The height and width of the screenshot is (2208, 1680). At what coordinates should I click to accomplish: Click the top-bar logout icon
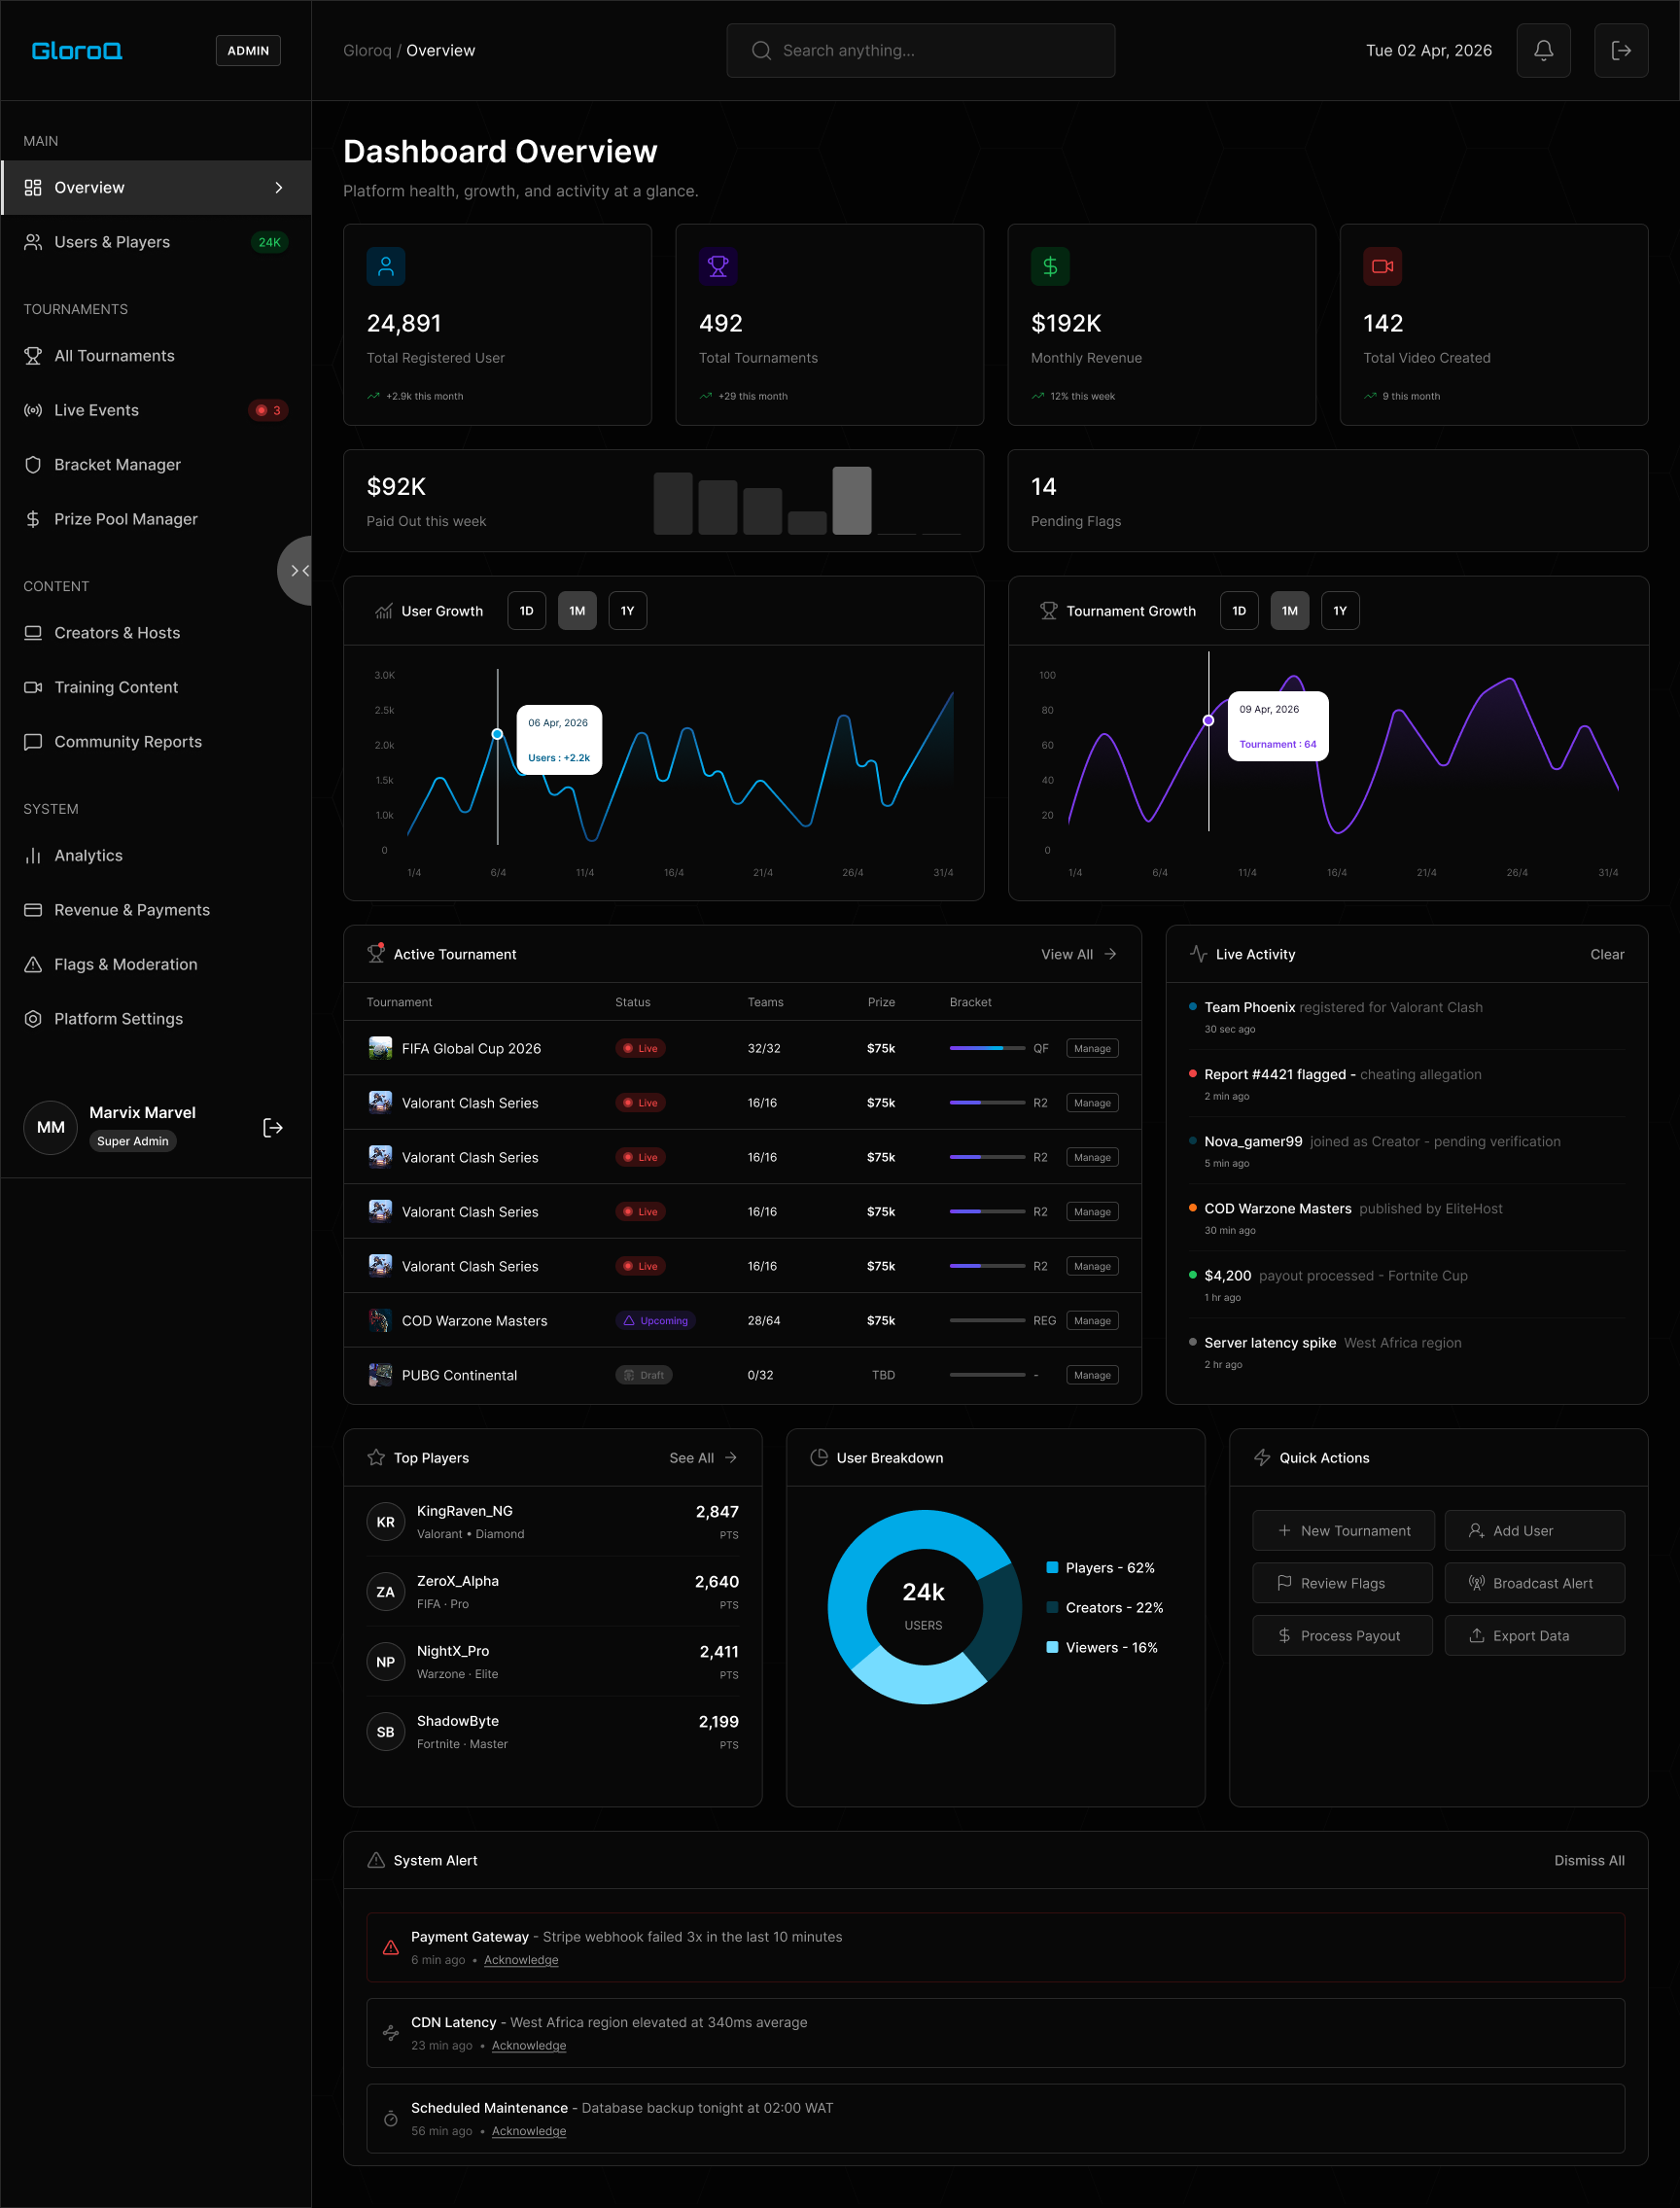tap(1621, 50)
